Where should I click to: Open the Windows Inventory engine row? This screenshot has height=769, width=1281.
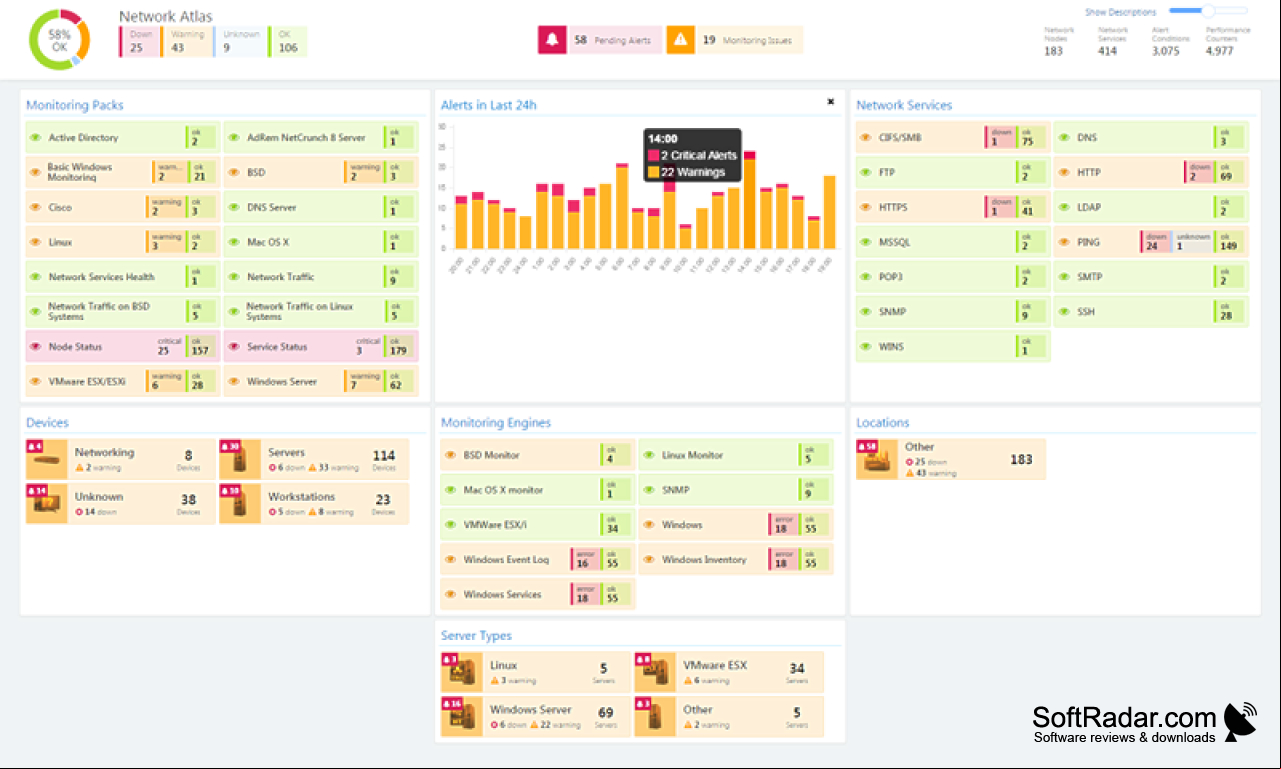click(735, 560)
